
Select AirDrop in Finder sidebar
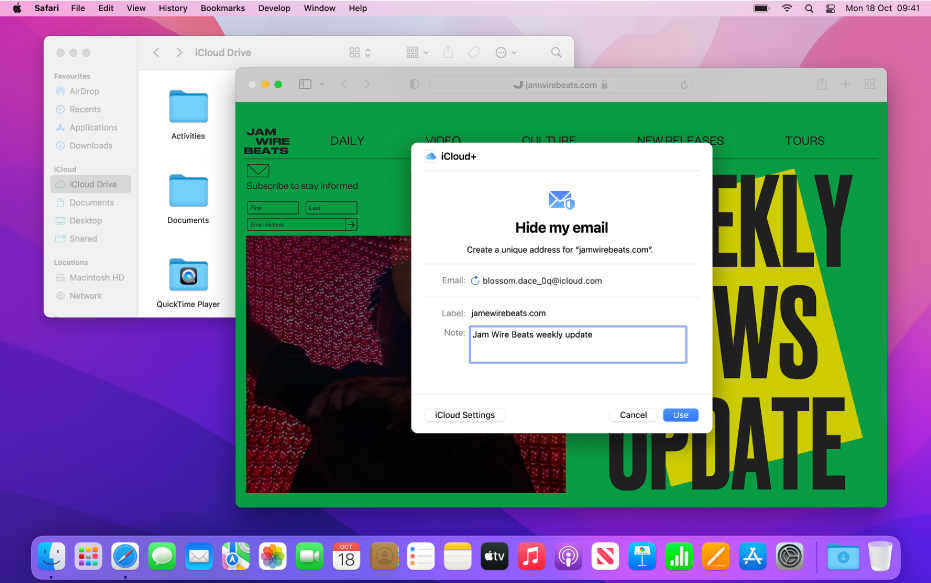pyautogui.click(x=84, y=91)
